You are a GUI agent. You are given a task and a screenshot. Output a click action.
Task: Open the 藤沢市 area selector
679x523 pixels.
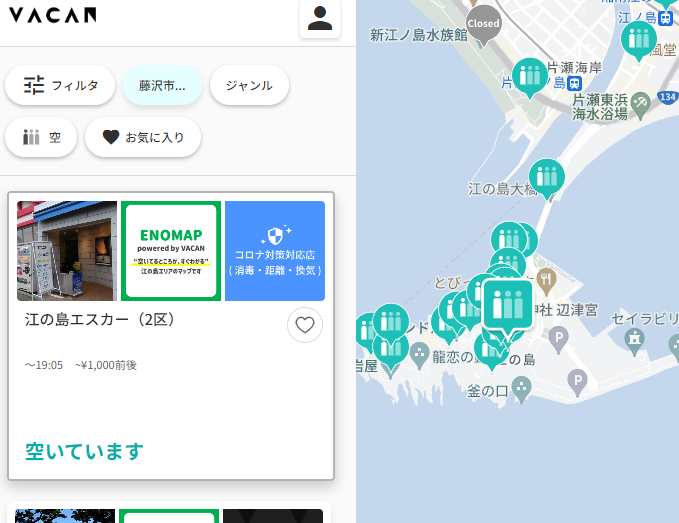pos(162,85)
